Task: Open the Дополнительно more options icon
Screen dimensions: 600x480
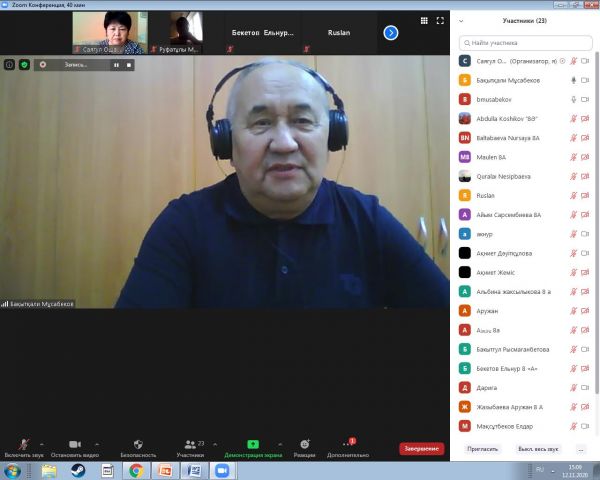Action: tap(347, 445)
